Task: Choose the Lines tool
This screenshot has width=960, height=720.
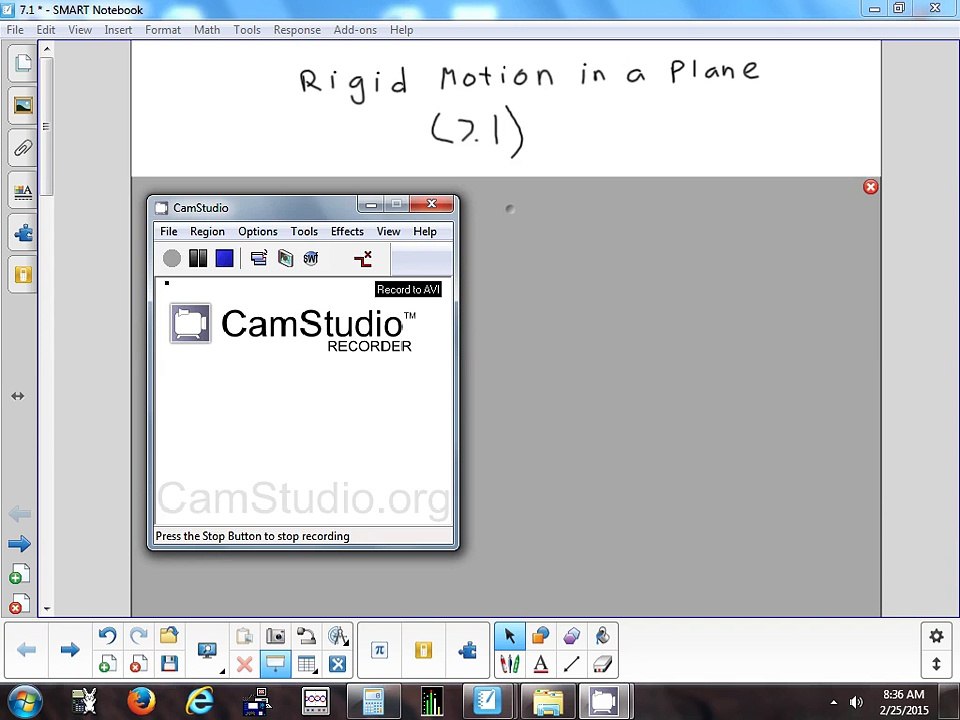Action: click(572, 664)
